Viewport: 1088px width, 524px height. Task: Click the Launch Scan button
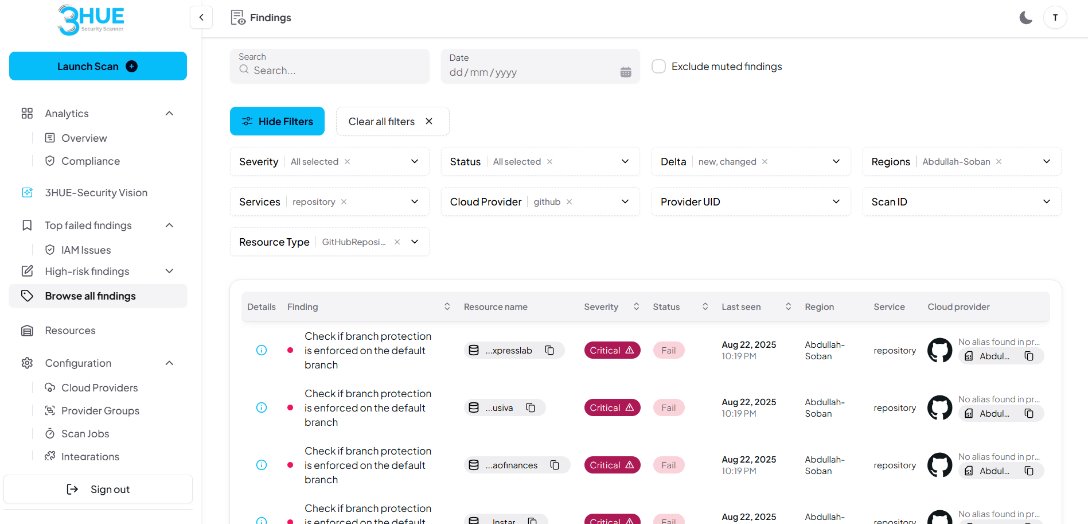click(98, 66)
